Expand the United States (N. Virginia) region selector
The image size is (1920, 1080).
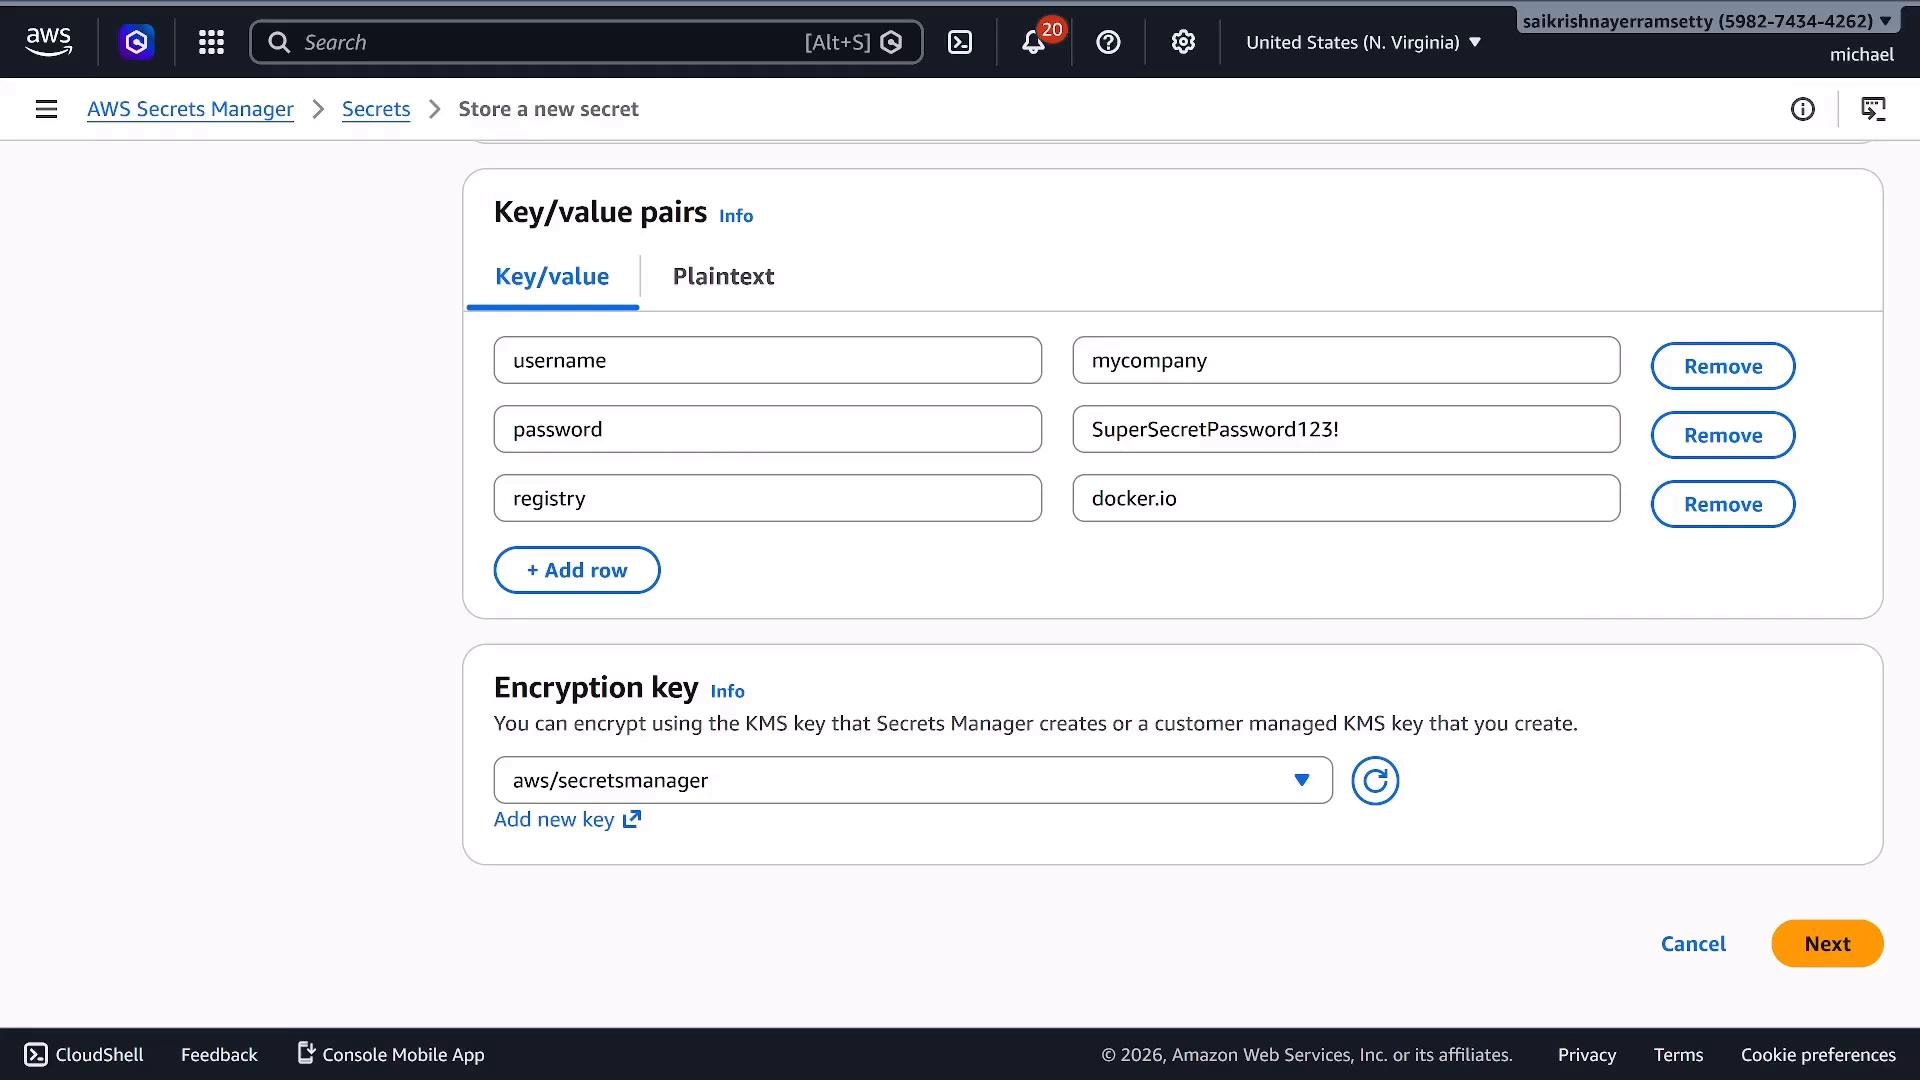pyautogui.click(x=1363, y=42)
